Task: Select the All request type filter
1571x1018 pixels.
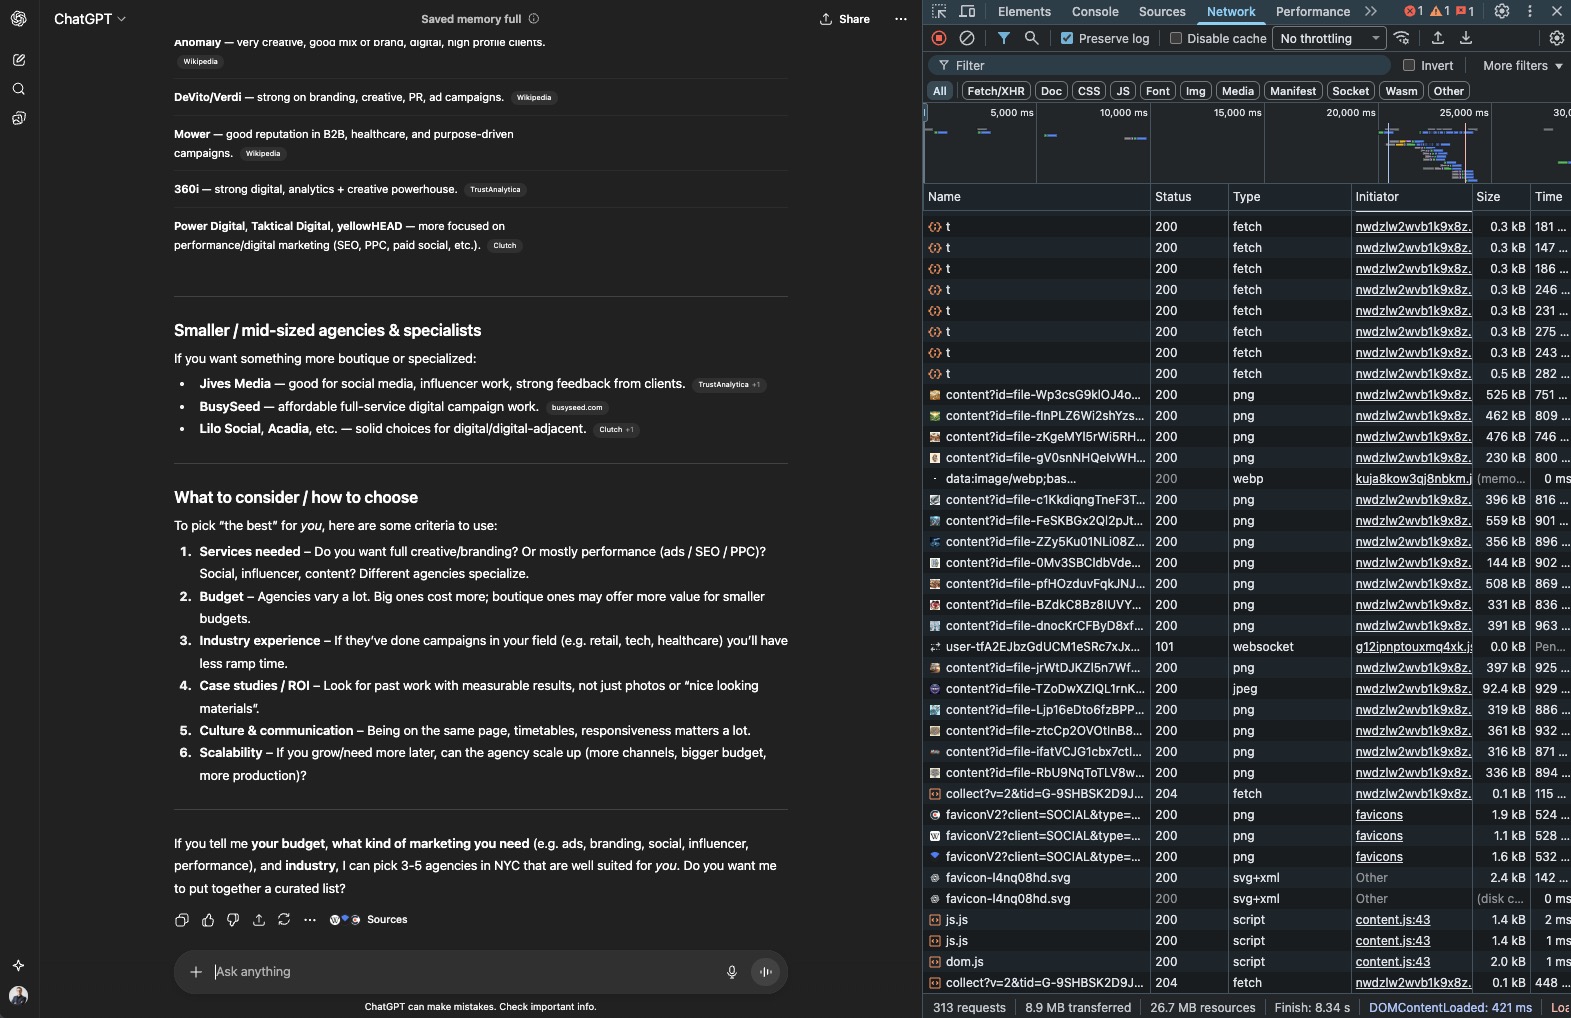Action: coord(940,91)
